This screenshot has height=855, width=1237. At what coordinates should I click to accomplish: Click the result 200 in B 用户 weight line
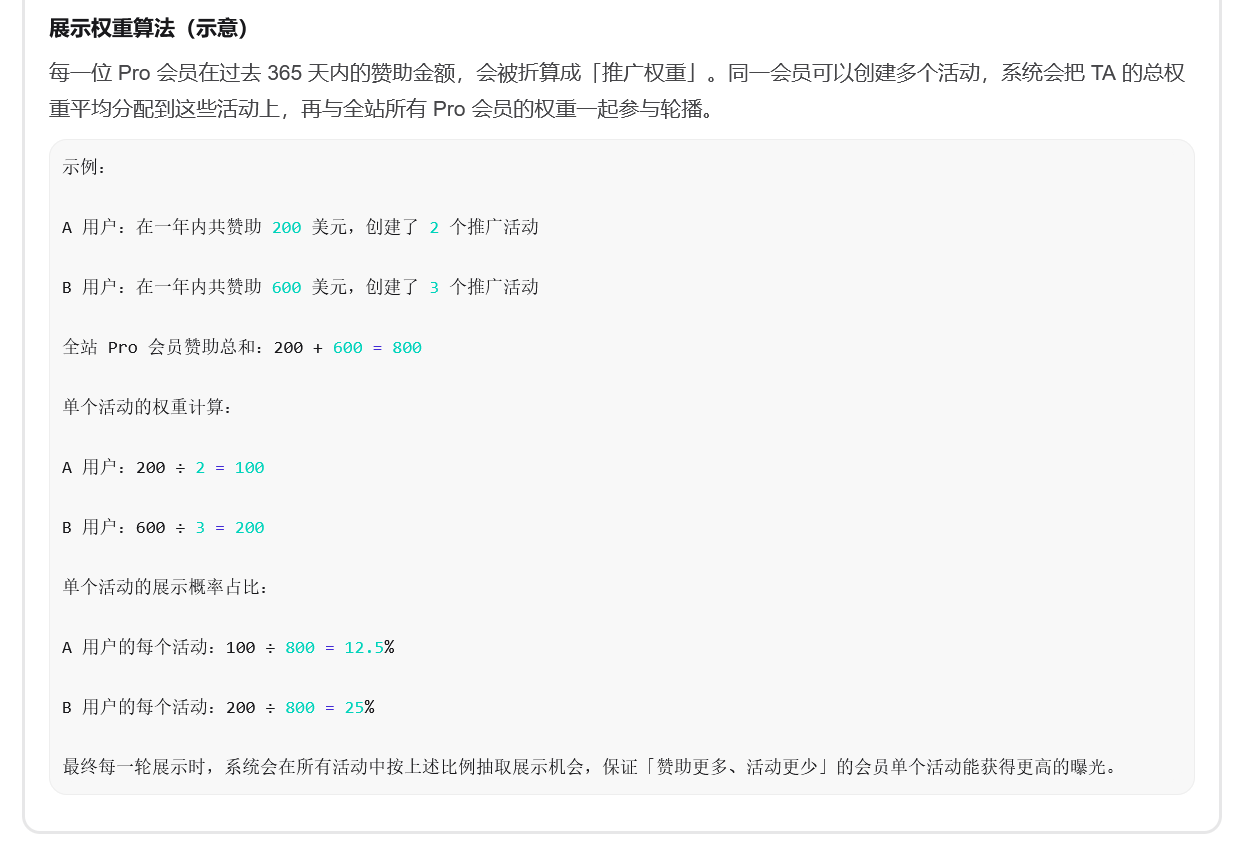click(x=249, y=527)
